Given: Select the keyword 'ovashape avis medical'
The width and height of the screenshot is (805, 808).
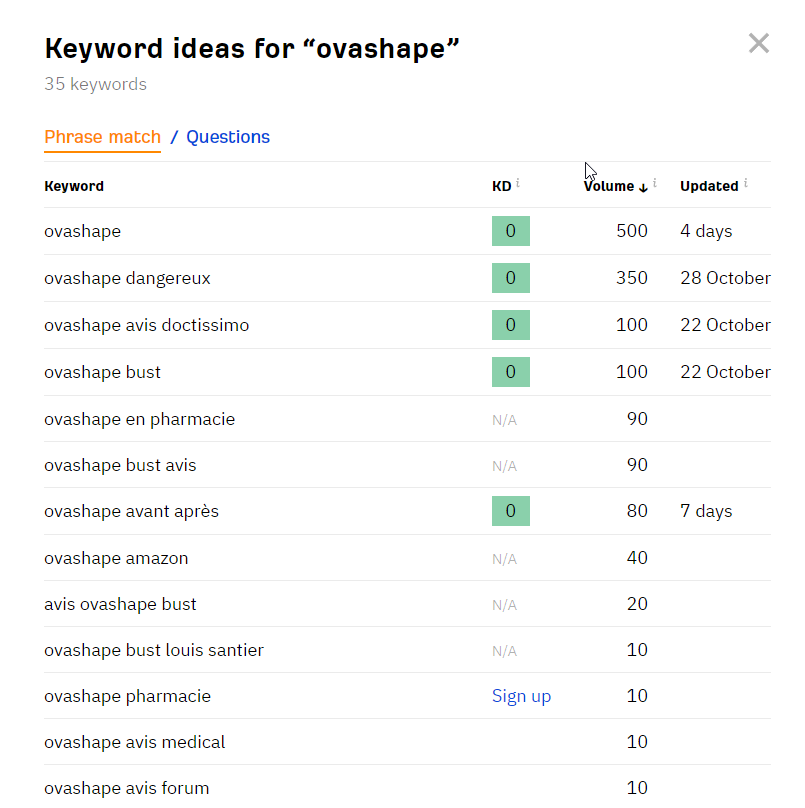Looking at the screenshot, I should pos(135,742).
